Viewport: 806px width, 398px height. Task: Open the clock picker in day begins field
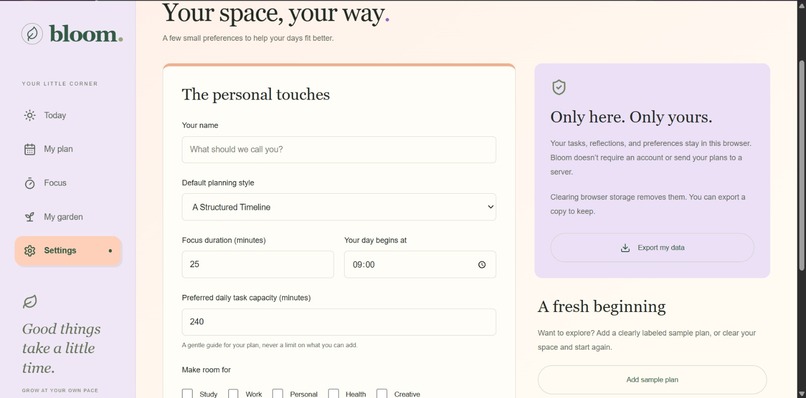point(482,265)
